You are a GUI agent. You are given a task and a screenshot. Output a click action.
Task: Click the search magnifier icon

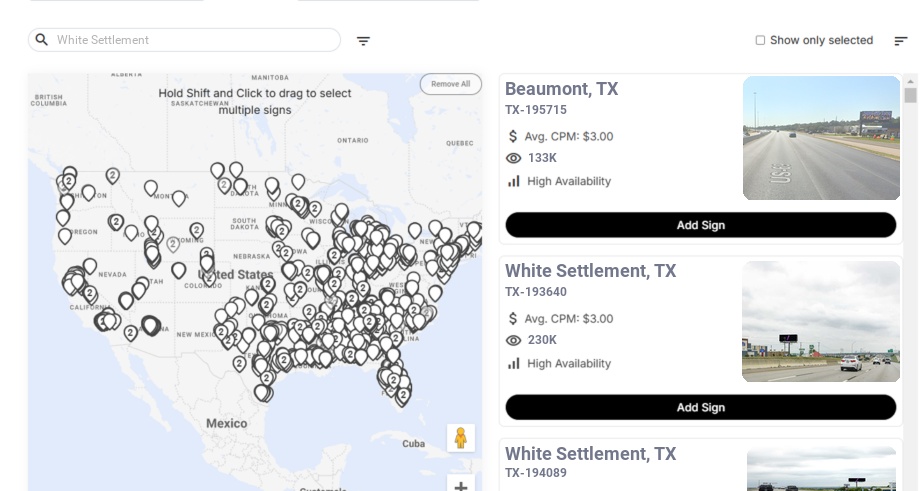coord(41,40)
